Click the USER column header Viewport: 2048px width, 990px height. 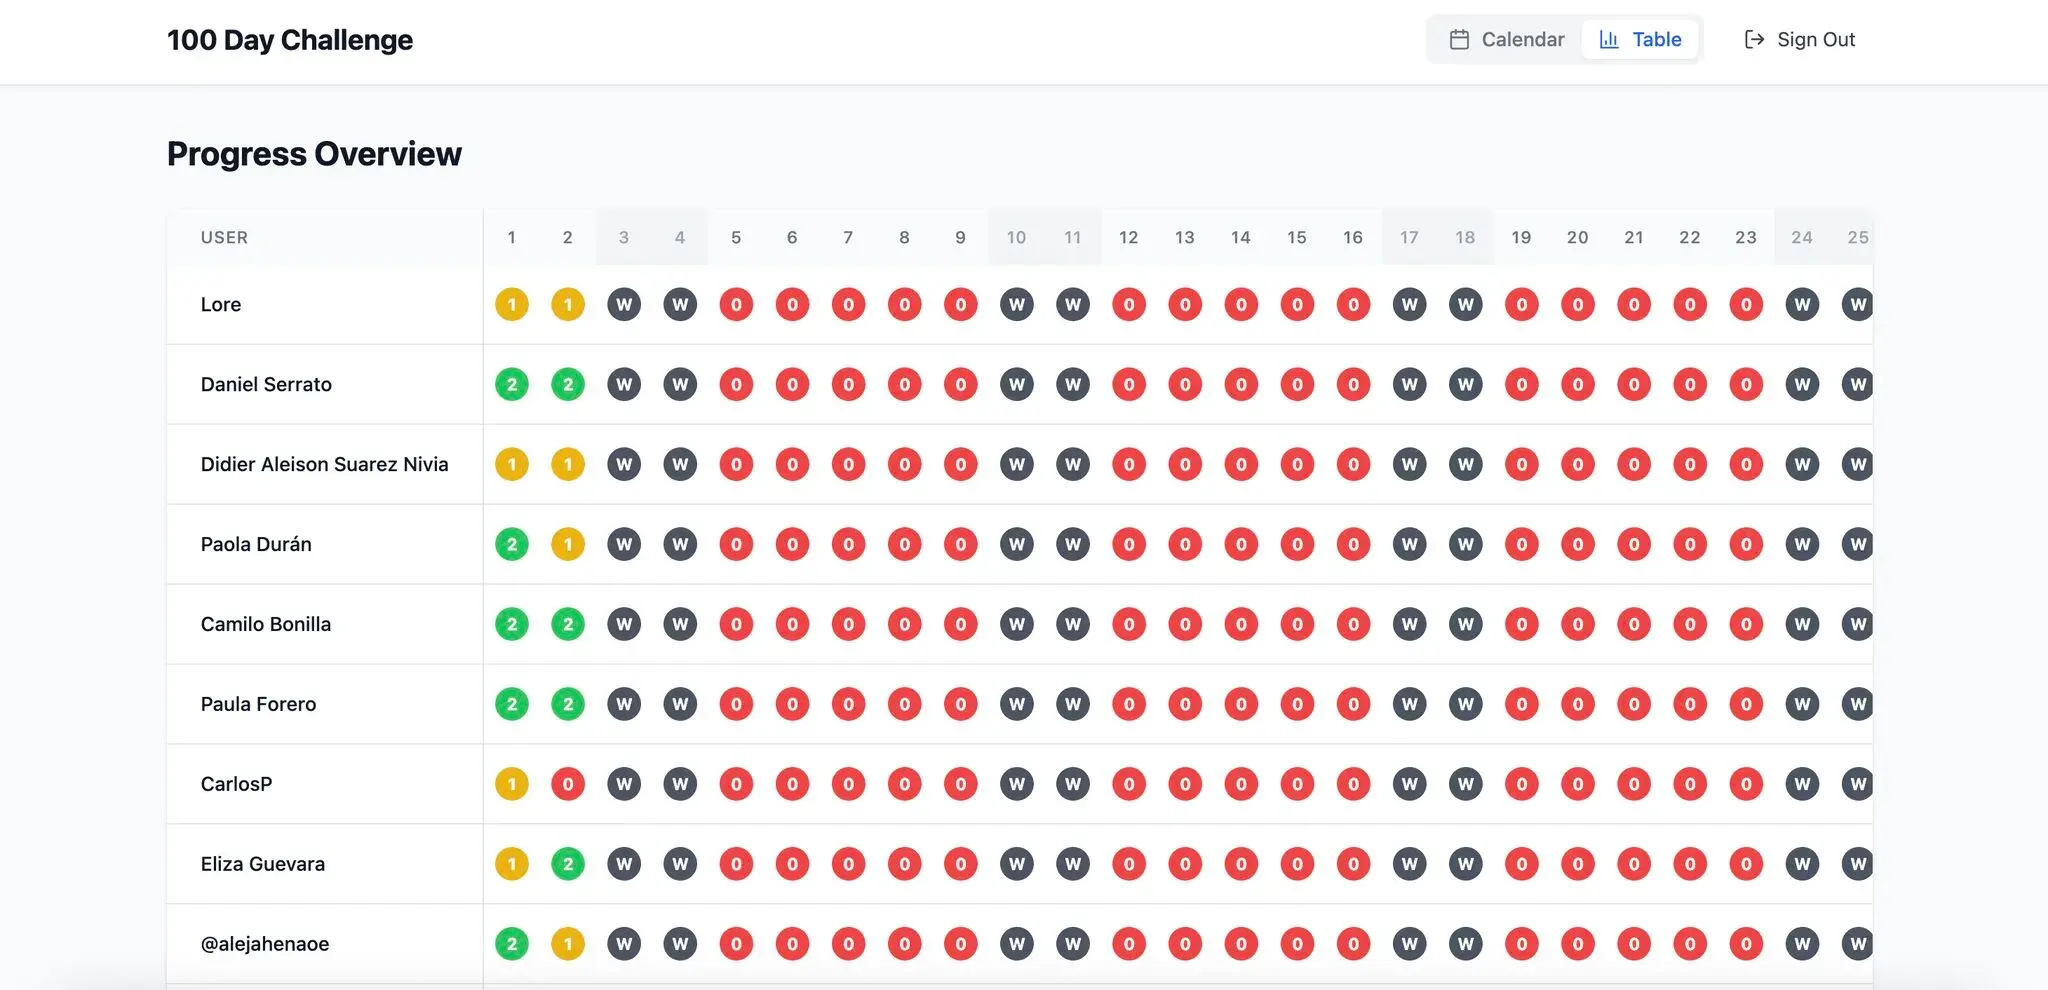point(224,238)
